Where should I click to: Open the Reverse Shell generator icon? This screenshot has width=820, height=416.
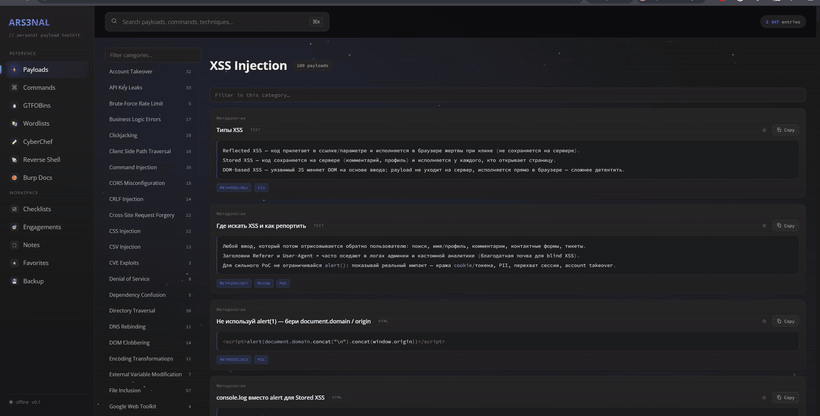14,160
